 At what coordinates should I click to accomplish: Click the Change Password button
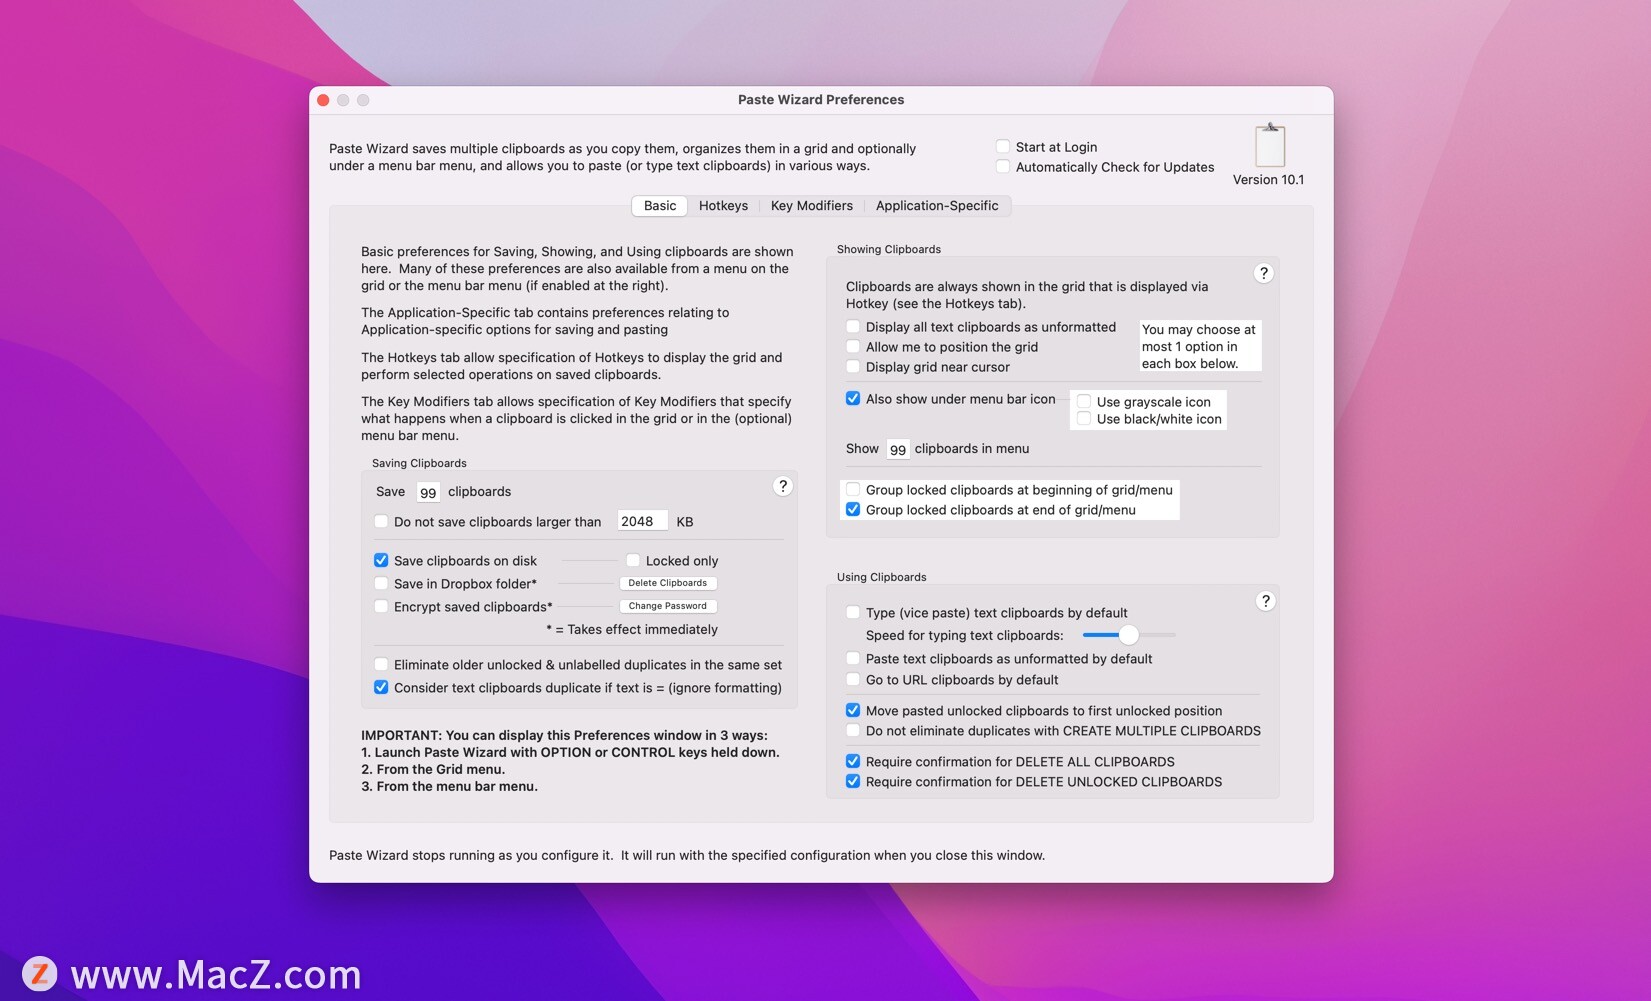point(668,606)
